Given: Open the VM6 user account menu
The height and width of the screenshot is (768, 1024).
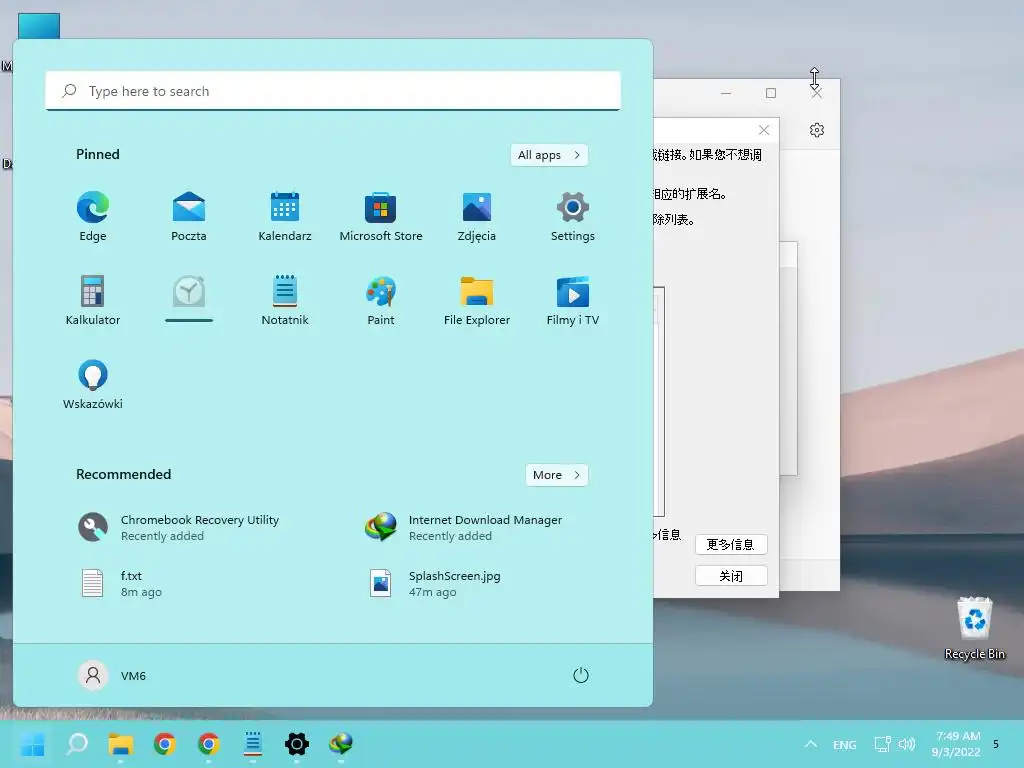Looking at the screenshot, I should click(x=112, y=675).
